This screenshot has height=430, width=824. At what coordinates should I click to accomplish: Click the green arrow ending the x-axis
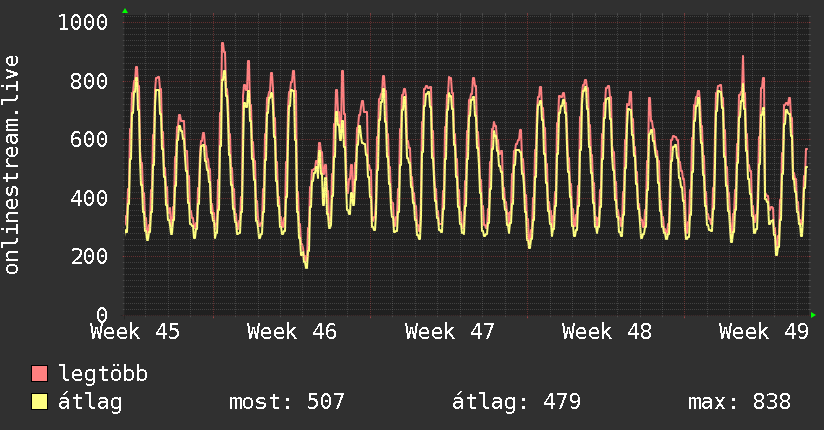(813, 315)
